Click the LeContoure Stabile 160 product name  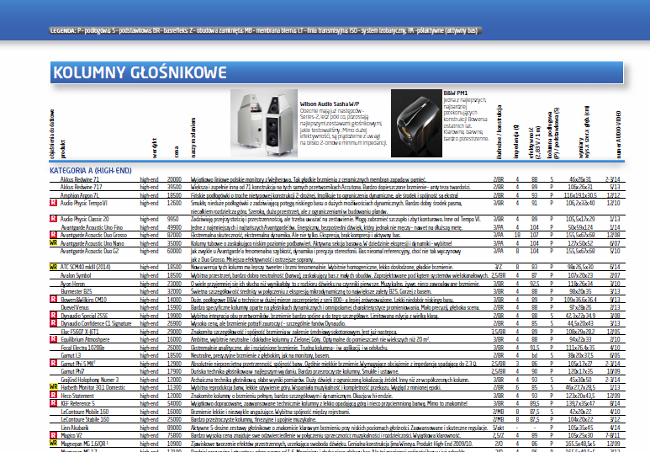85,420
